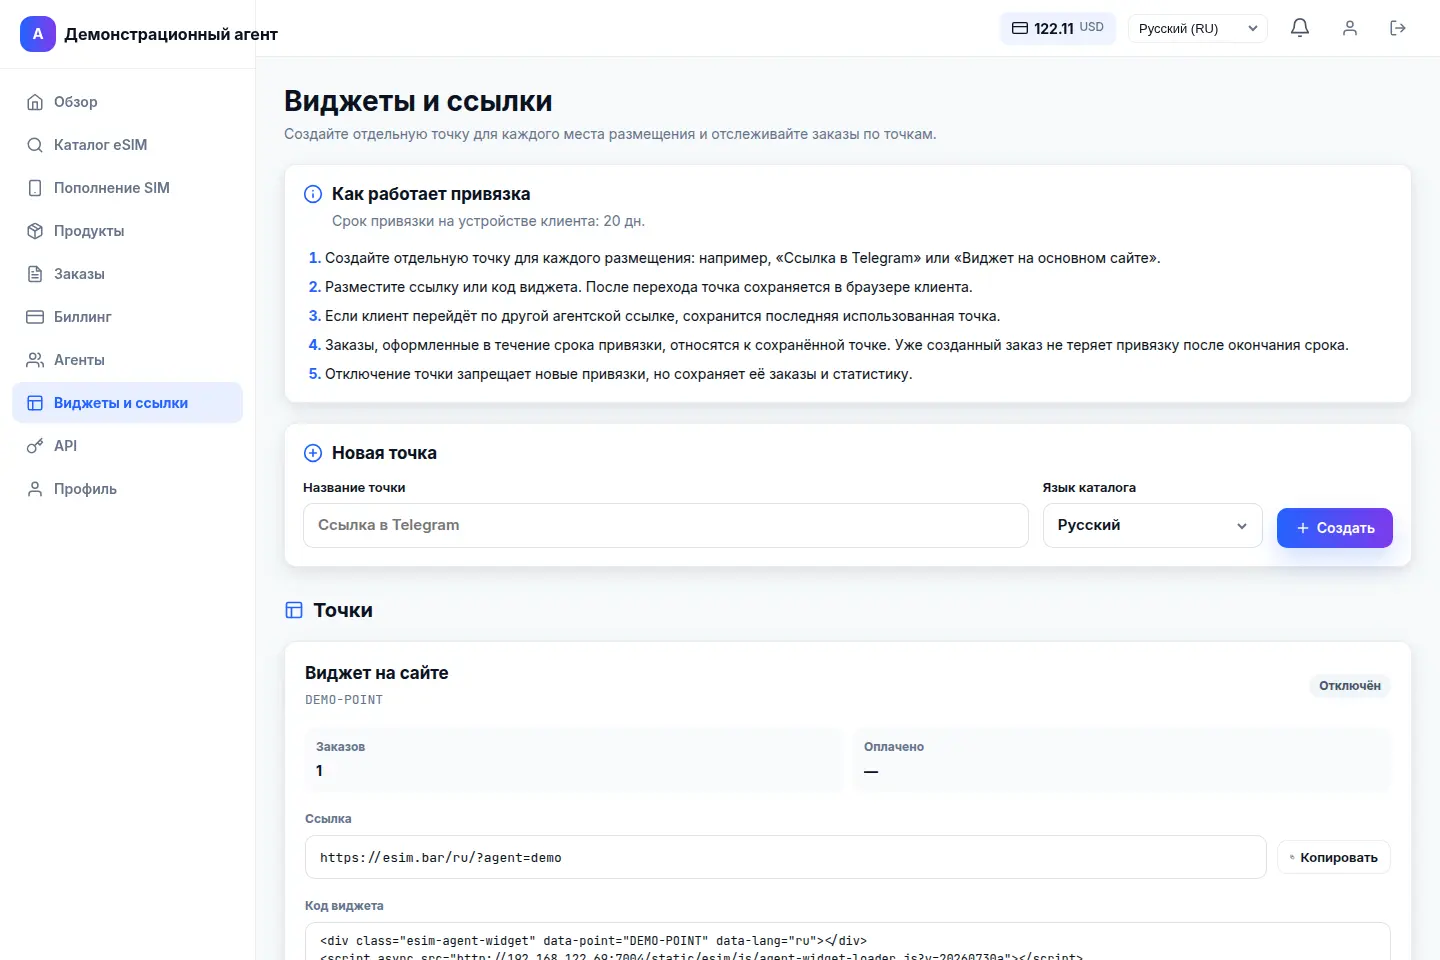Click the phone icon beside Пополнение SIM
1440x960 pixels.
pos(35,188)
